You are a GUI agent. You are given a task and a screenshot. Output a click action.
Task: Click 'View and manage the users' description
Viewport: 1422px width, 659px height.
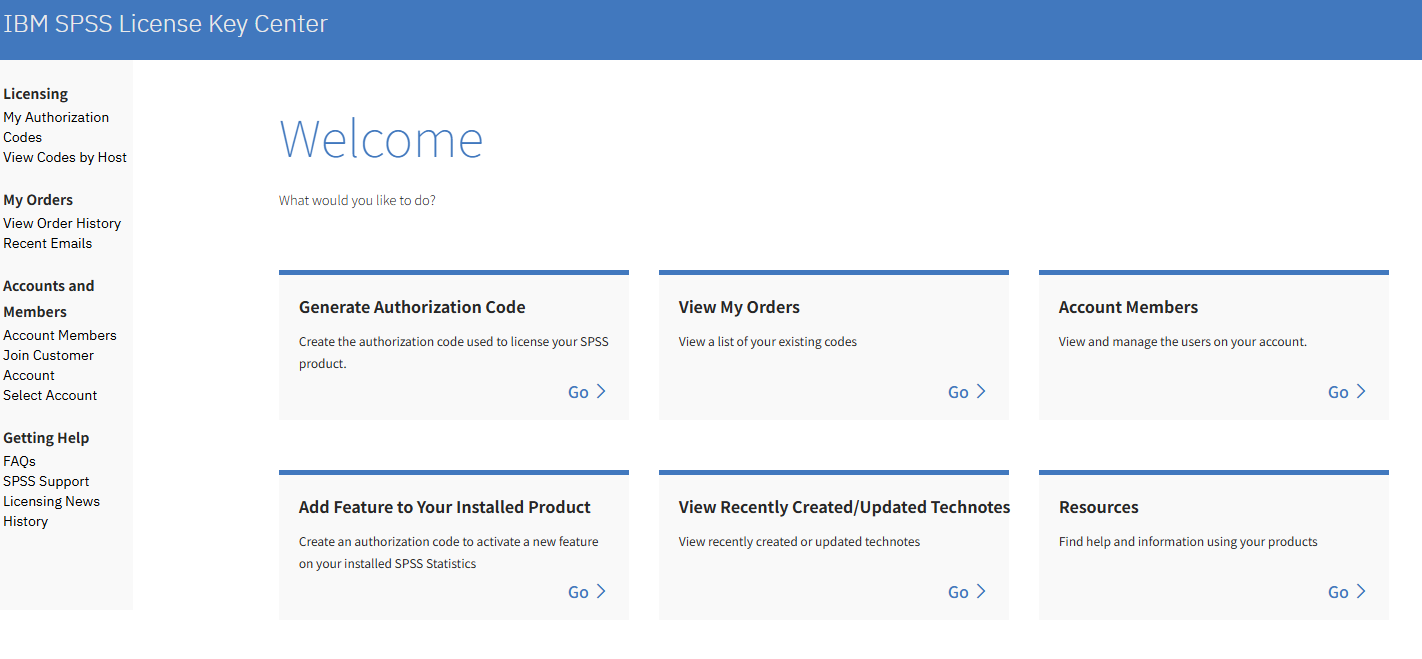[x=1183, y=341]
